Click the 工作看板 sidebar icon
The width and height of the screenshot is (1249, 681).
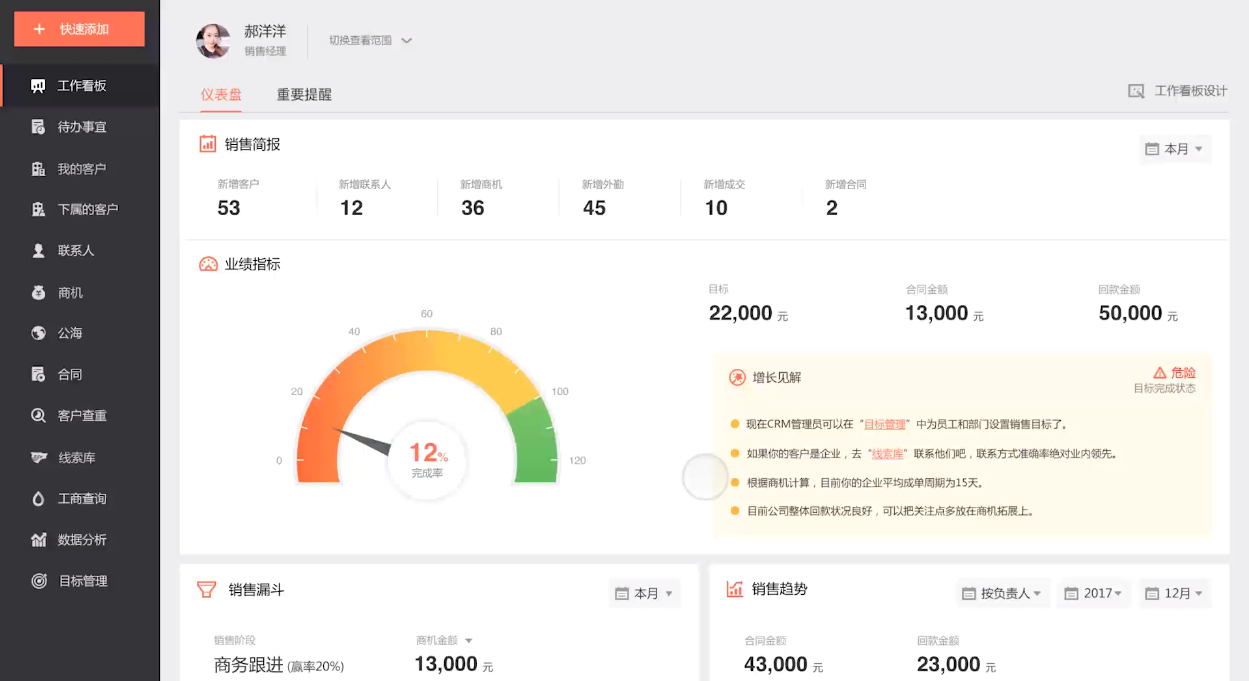(x=39, y=86)
